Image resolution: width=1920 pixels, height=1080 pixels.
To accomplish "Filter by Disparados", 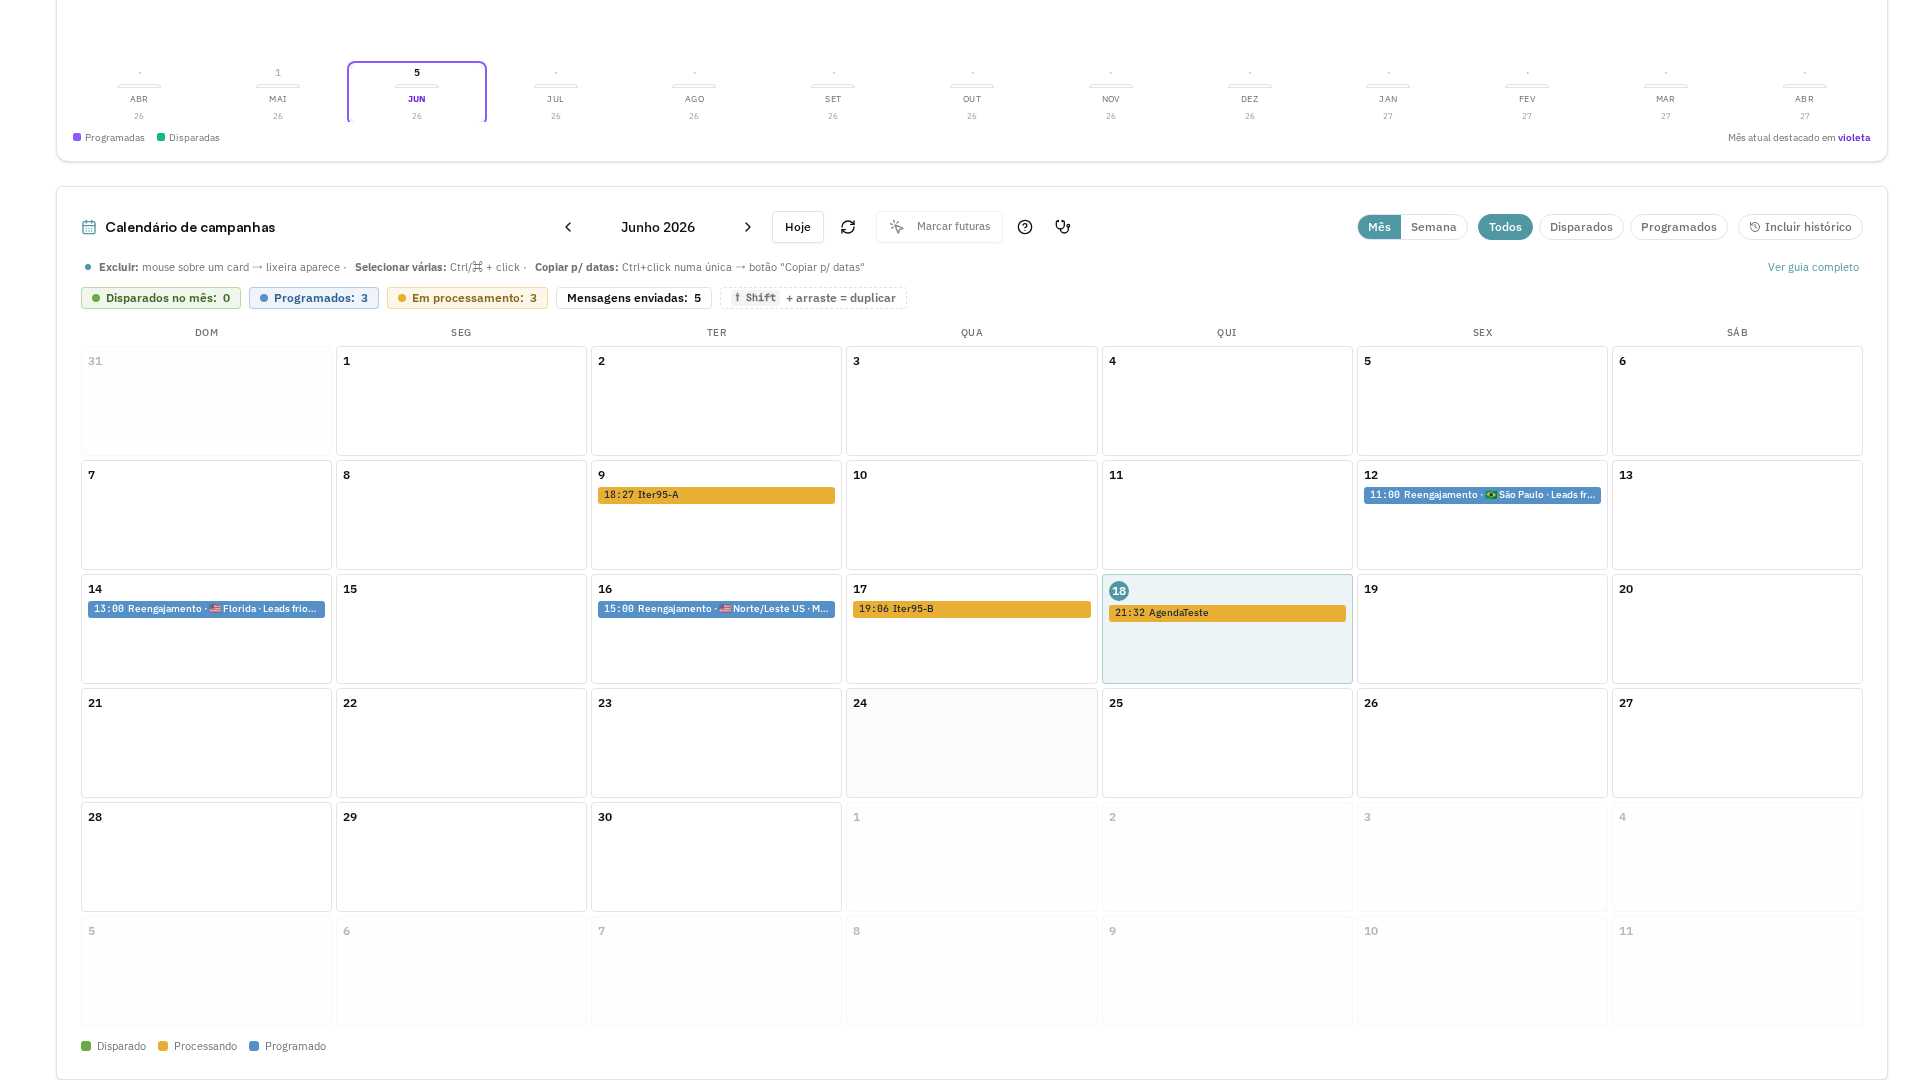I will [x=1581, y=227].
